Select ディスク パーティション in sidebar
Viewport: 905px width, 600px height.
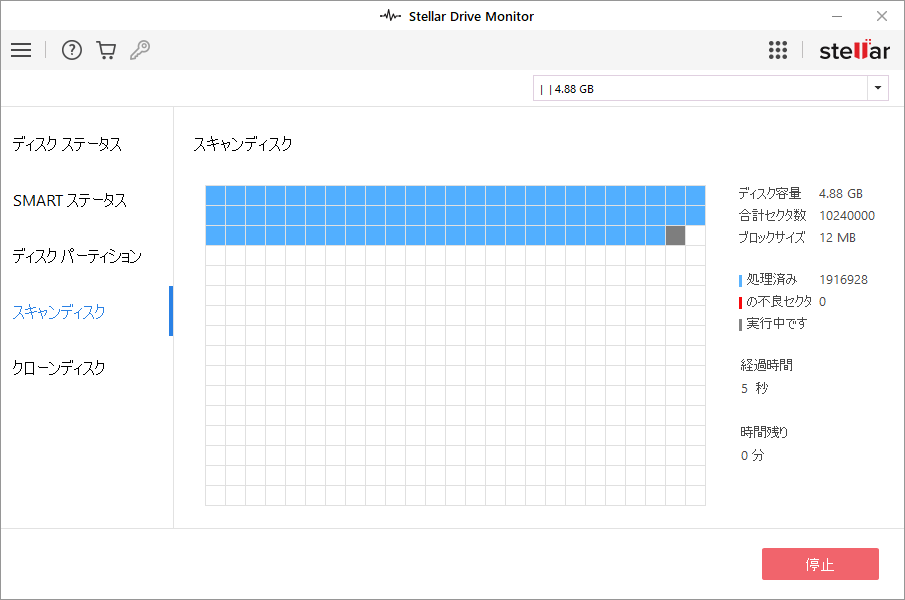tap(77, 256)
